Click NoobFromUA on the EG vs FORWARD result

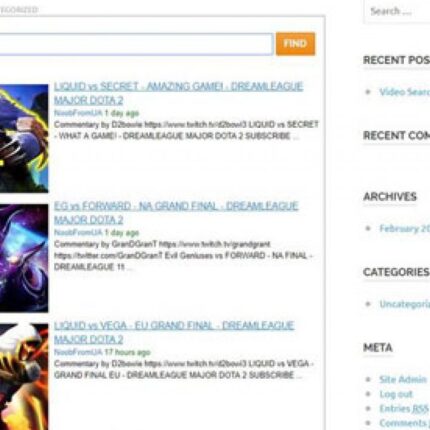tap(78, 233)
